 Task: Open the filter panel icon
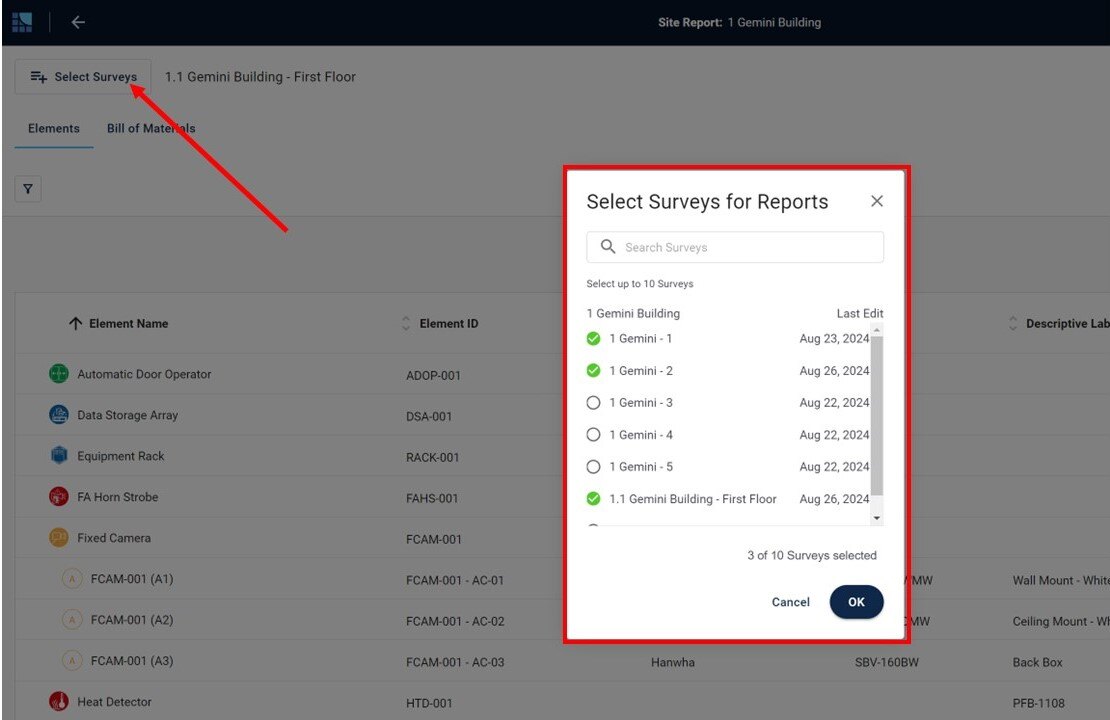[27, 189]
